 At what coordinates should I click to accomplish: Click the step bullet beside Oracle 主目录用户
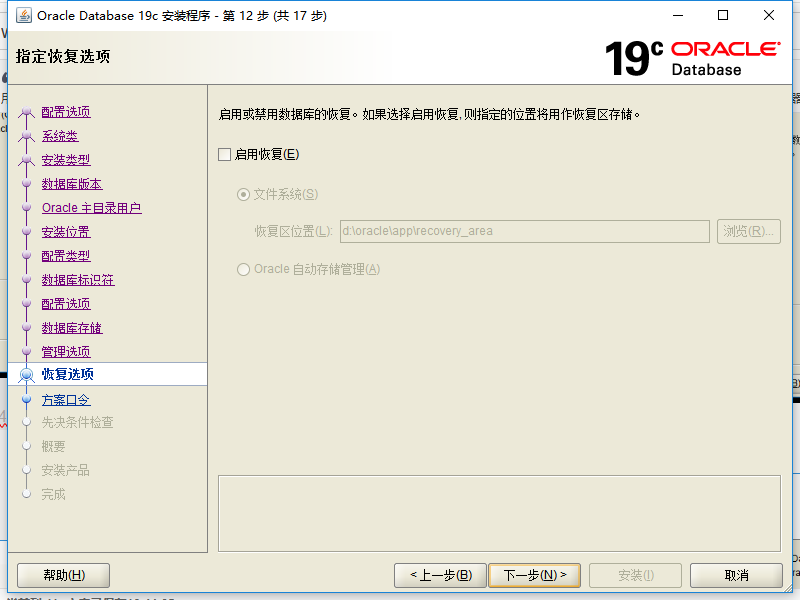coord(27,208)
